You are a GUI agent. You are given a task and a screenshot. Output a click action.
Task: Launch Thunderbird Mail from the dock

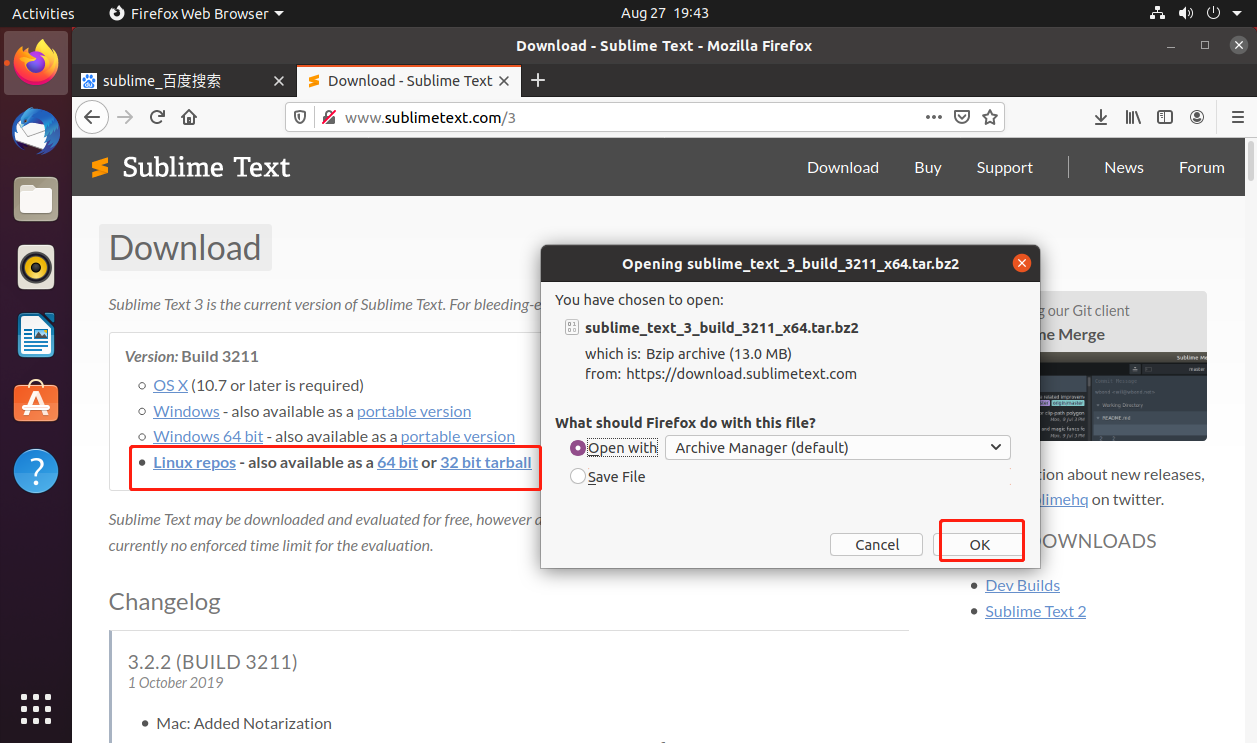click(x=36, y=131)
